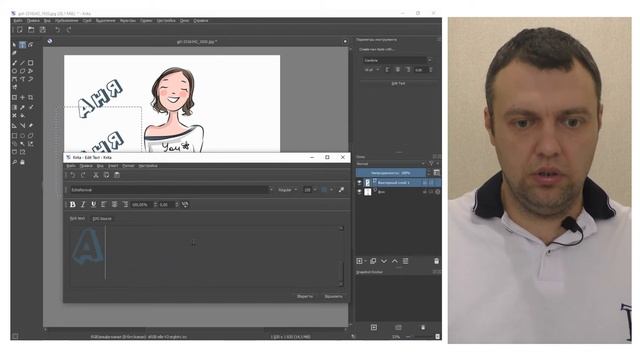This screenshot has height=360, width=640.
Task: Click Edit Text button in Tool Options
Action: pos(398,83)
